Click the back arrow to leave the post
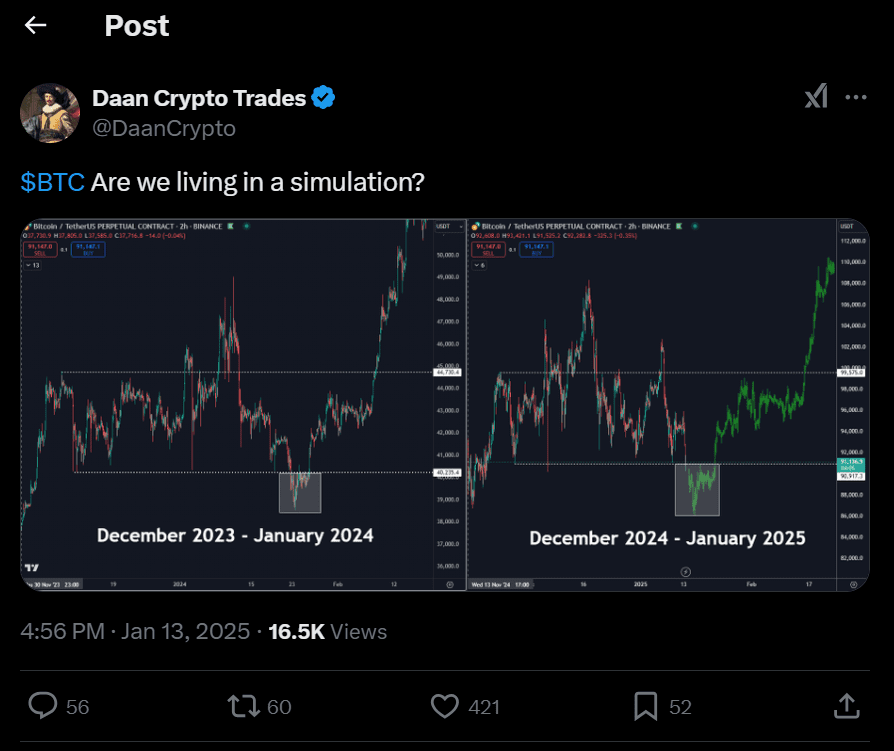894x751 pixels. point(36,25)
